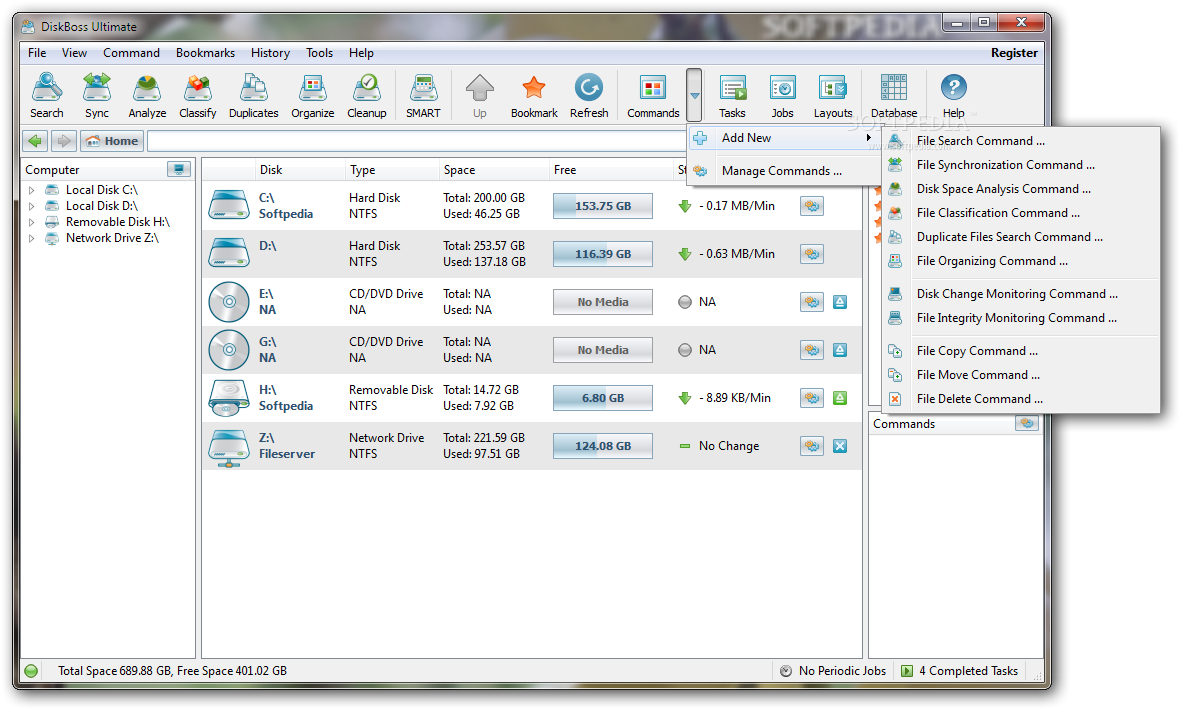Open the Bookmarks menu
1181x710 pixels.
coord(205,53)
